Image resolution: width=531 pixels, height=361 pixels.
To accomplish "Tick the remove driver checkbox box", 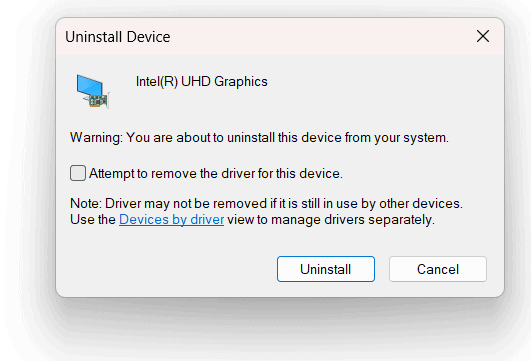I will pyautogui.click(x=78, y=173).
